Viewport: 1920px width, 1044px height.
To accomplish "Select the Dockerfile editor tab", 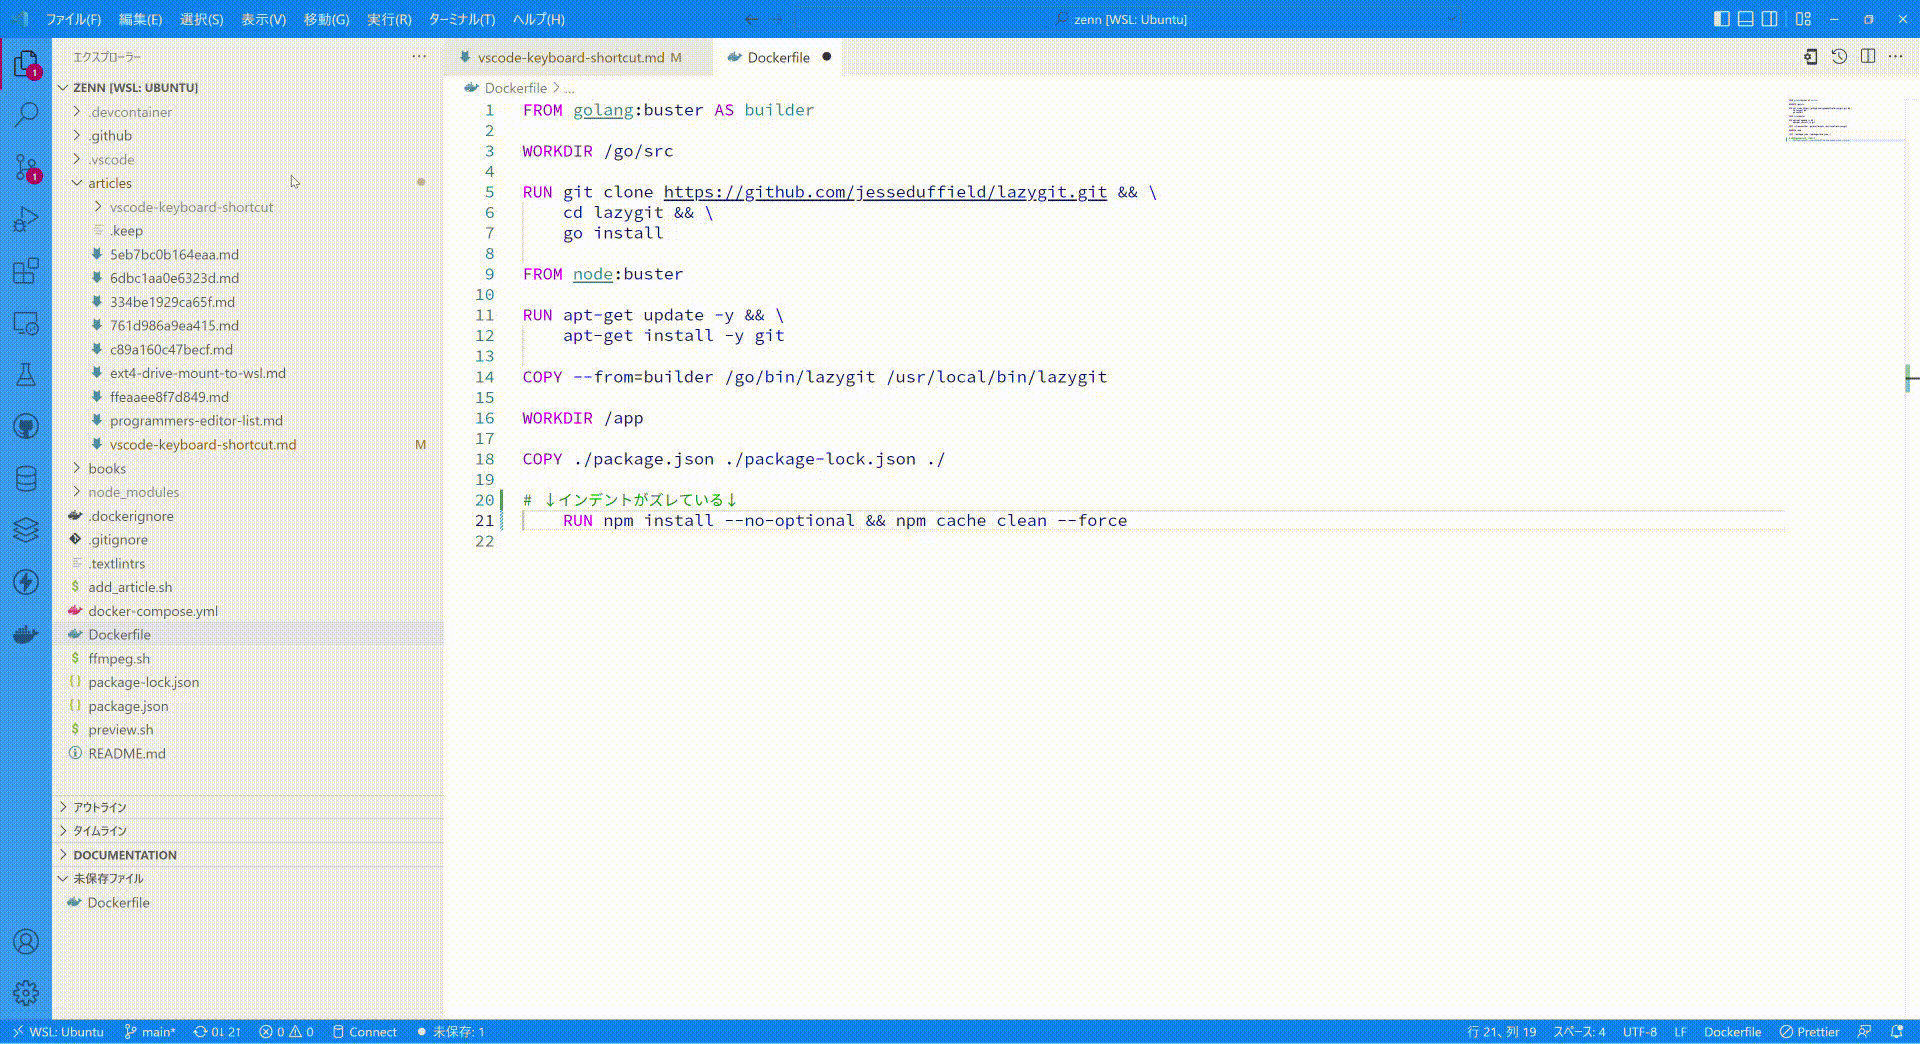I will click(x=778, y=57).
